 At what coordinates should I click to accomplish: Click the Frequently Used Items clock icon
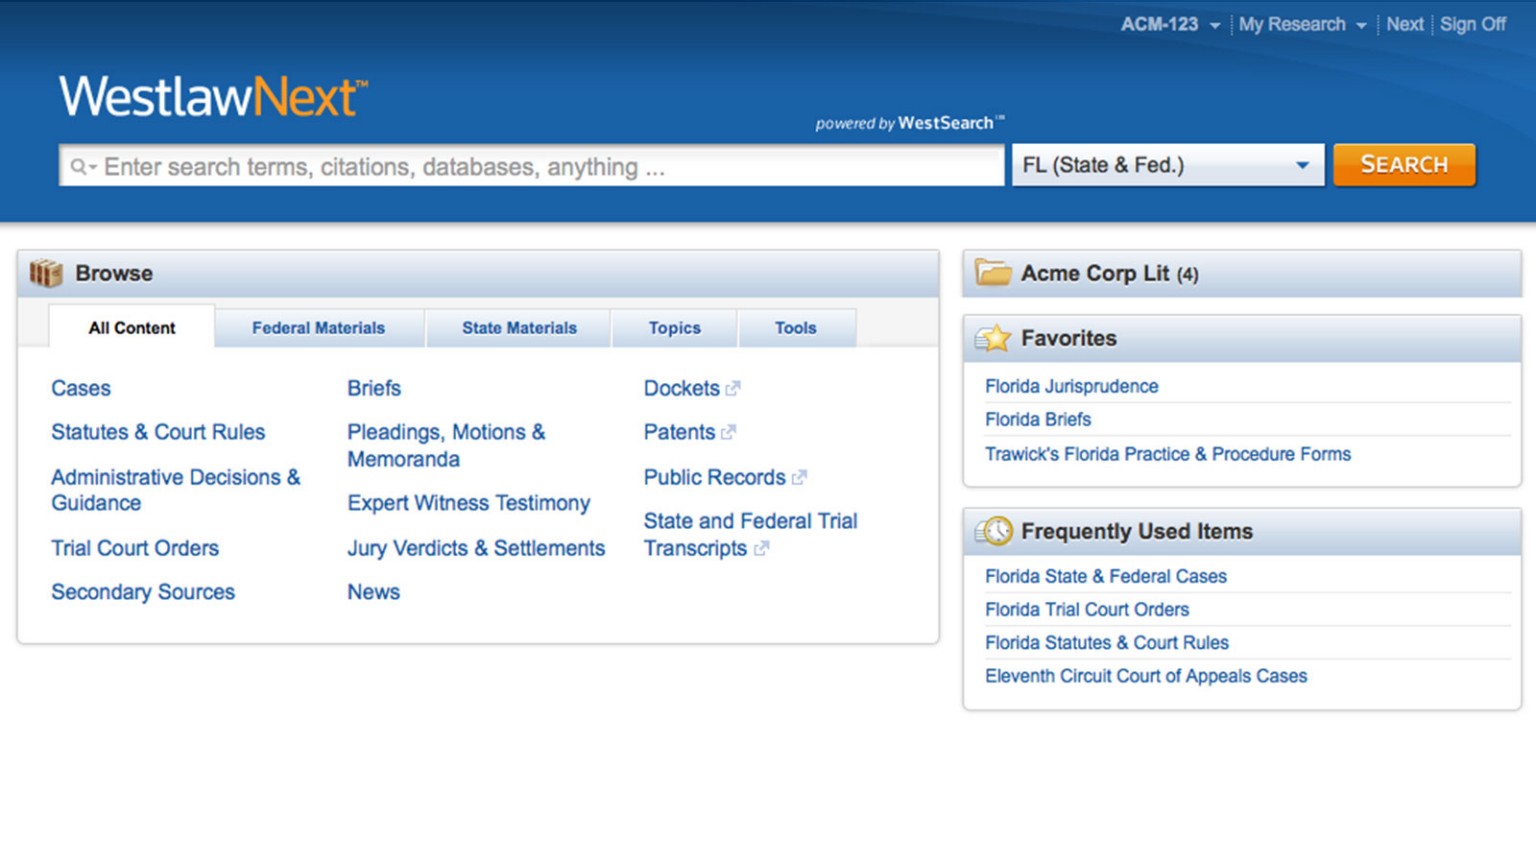click(x=995, y=531)
